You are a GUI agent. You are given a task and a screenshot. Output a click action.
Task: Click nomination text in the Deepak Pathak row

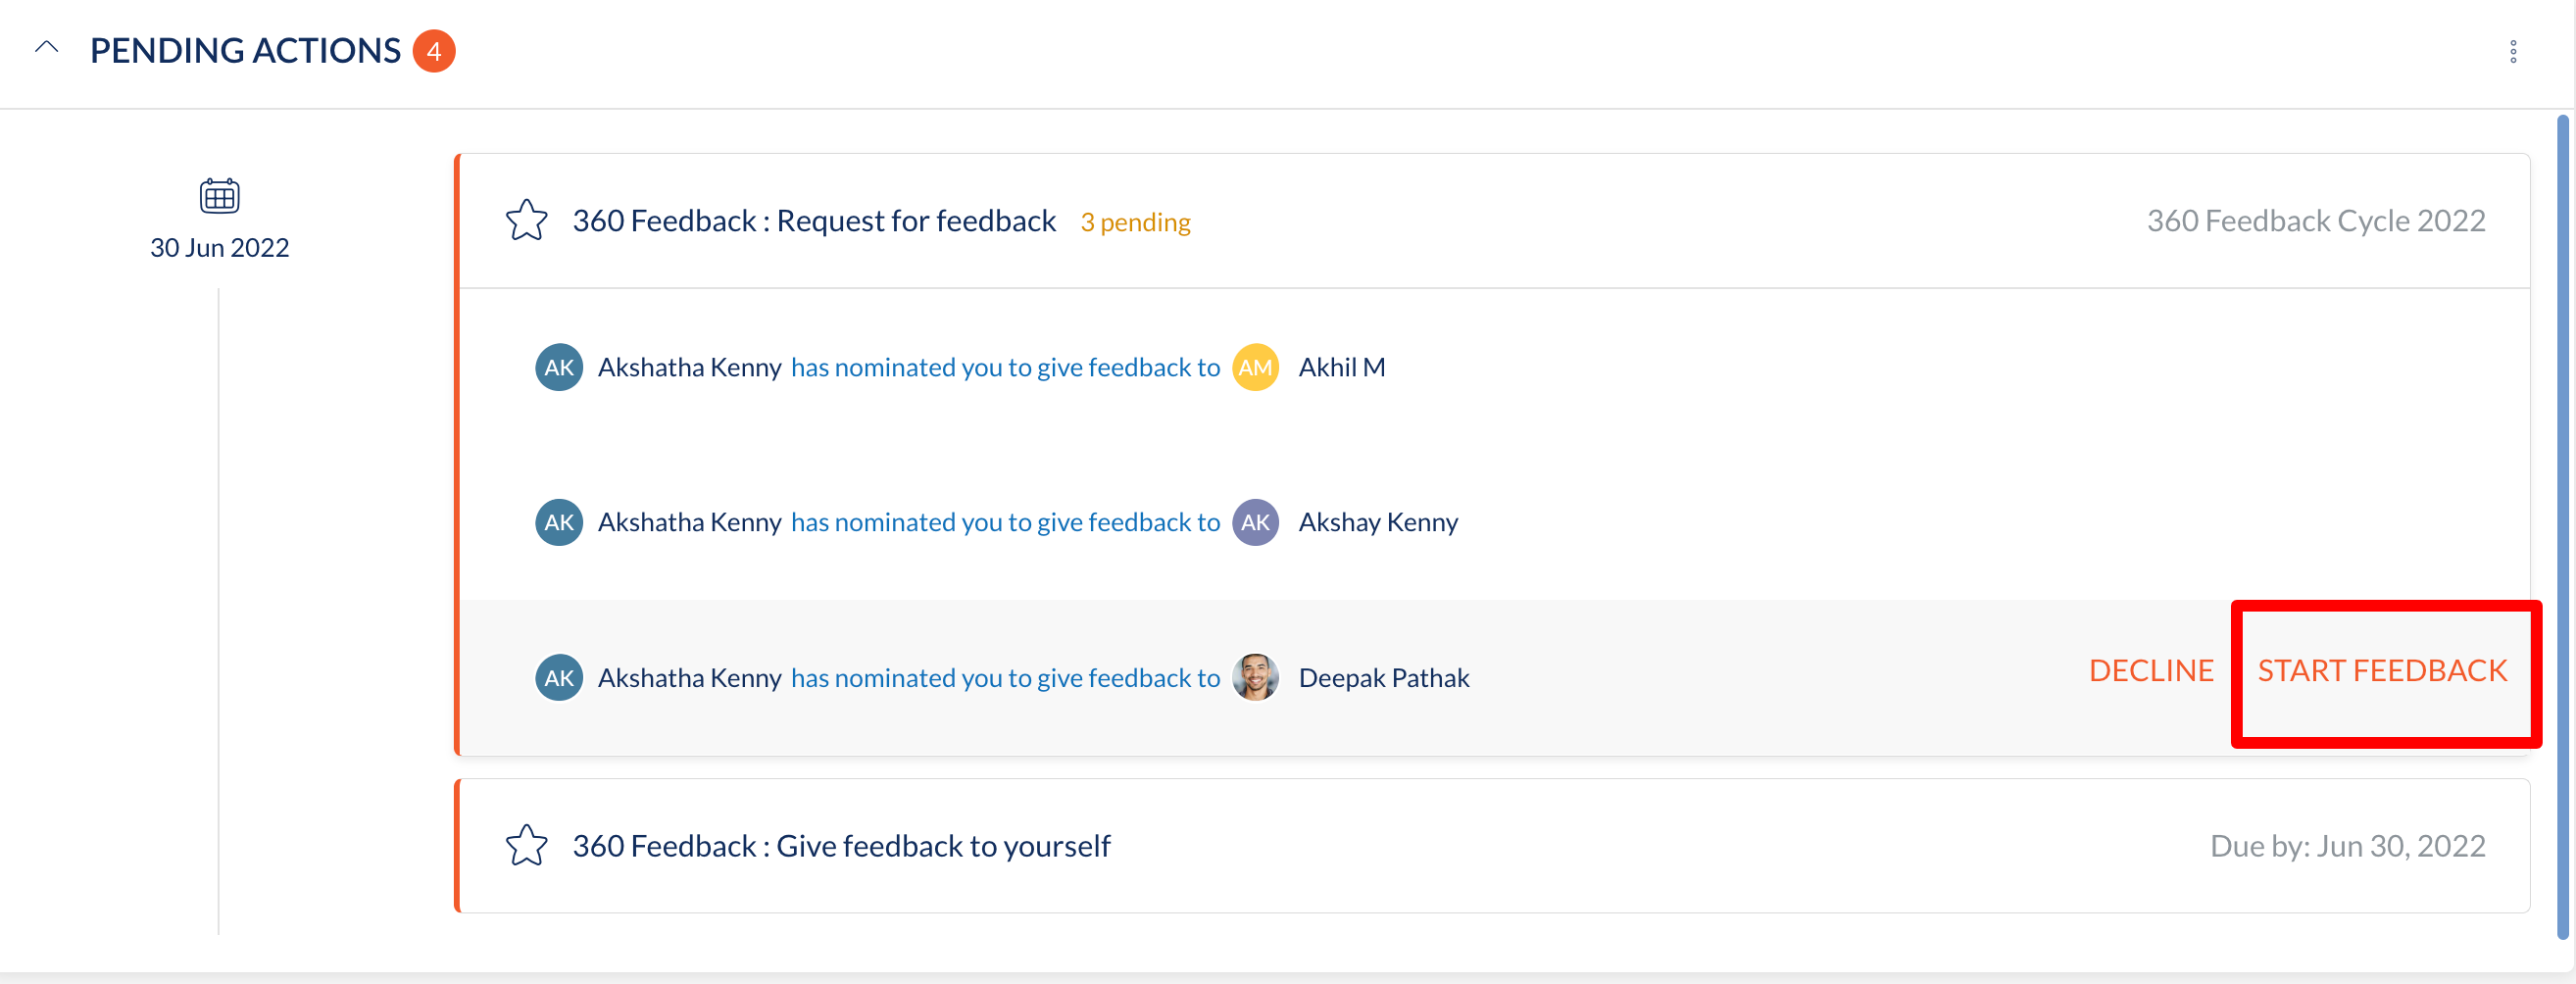point(1005,677)
